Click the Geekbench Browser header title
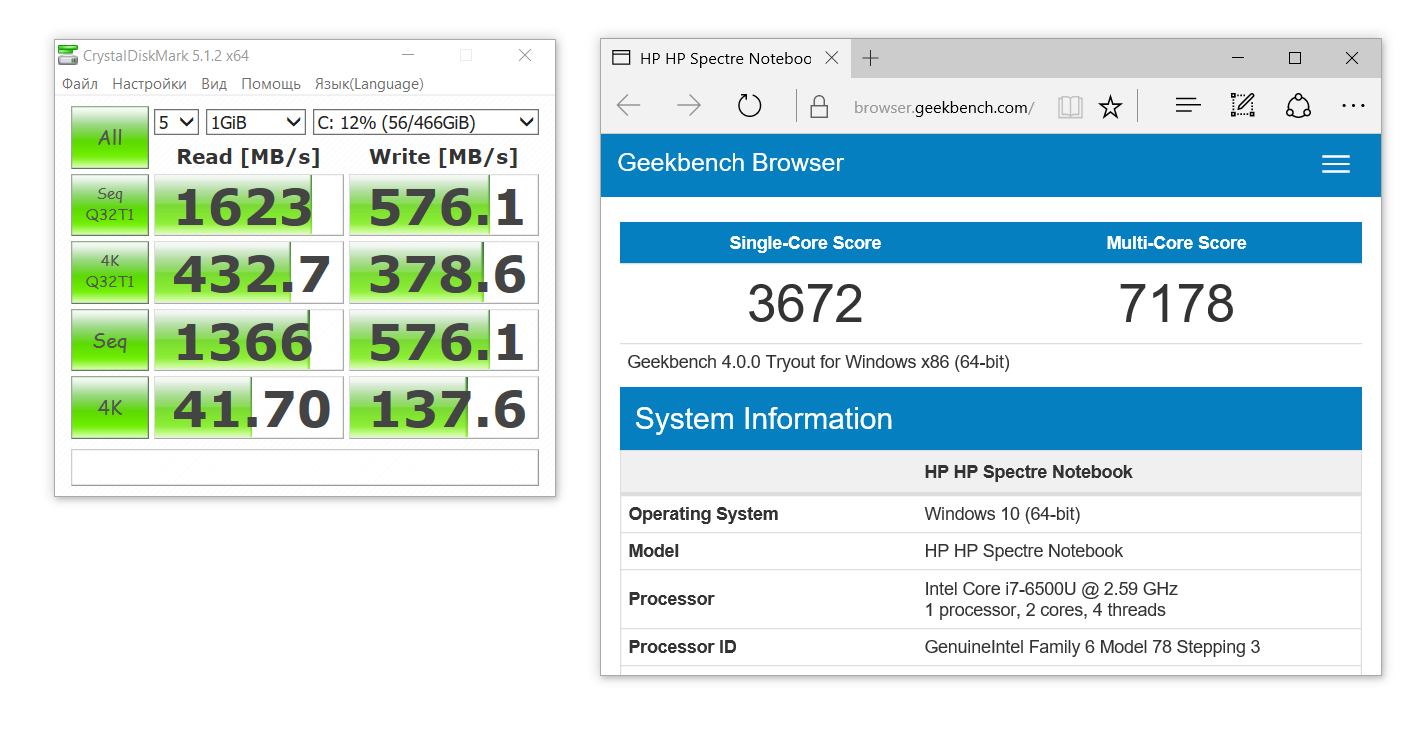 pyautogui.click(x=730, y=163)
